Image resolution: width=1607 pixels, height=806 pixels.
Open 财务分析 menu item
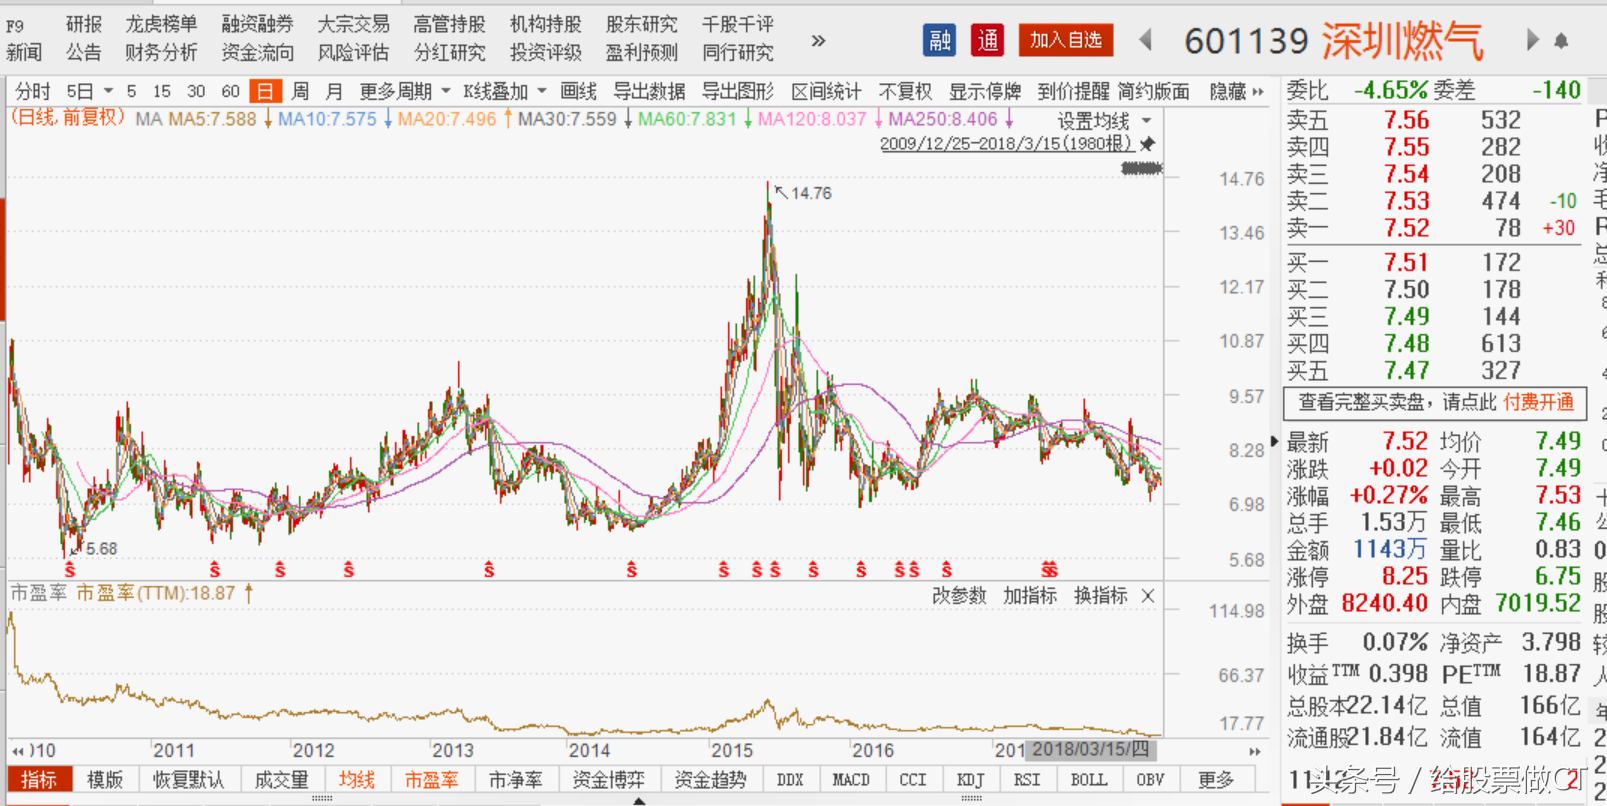(x=162, y=52)
